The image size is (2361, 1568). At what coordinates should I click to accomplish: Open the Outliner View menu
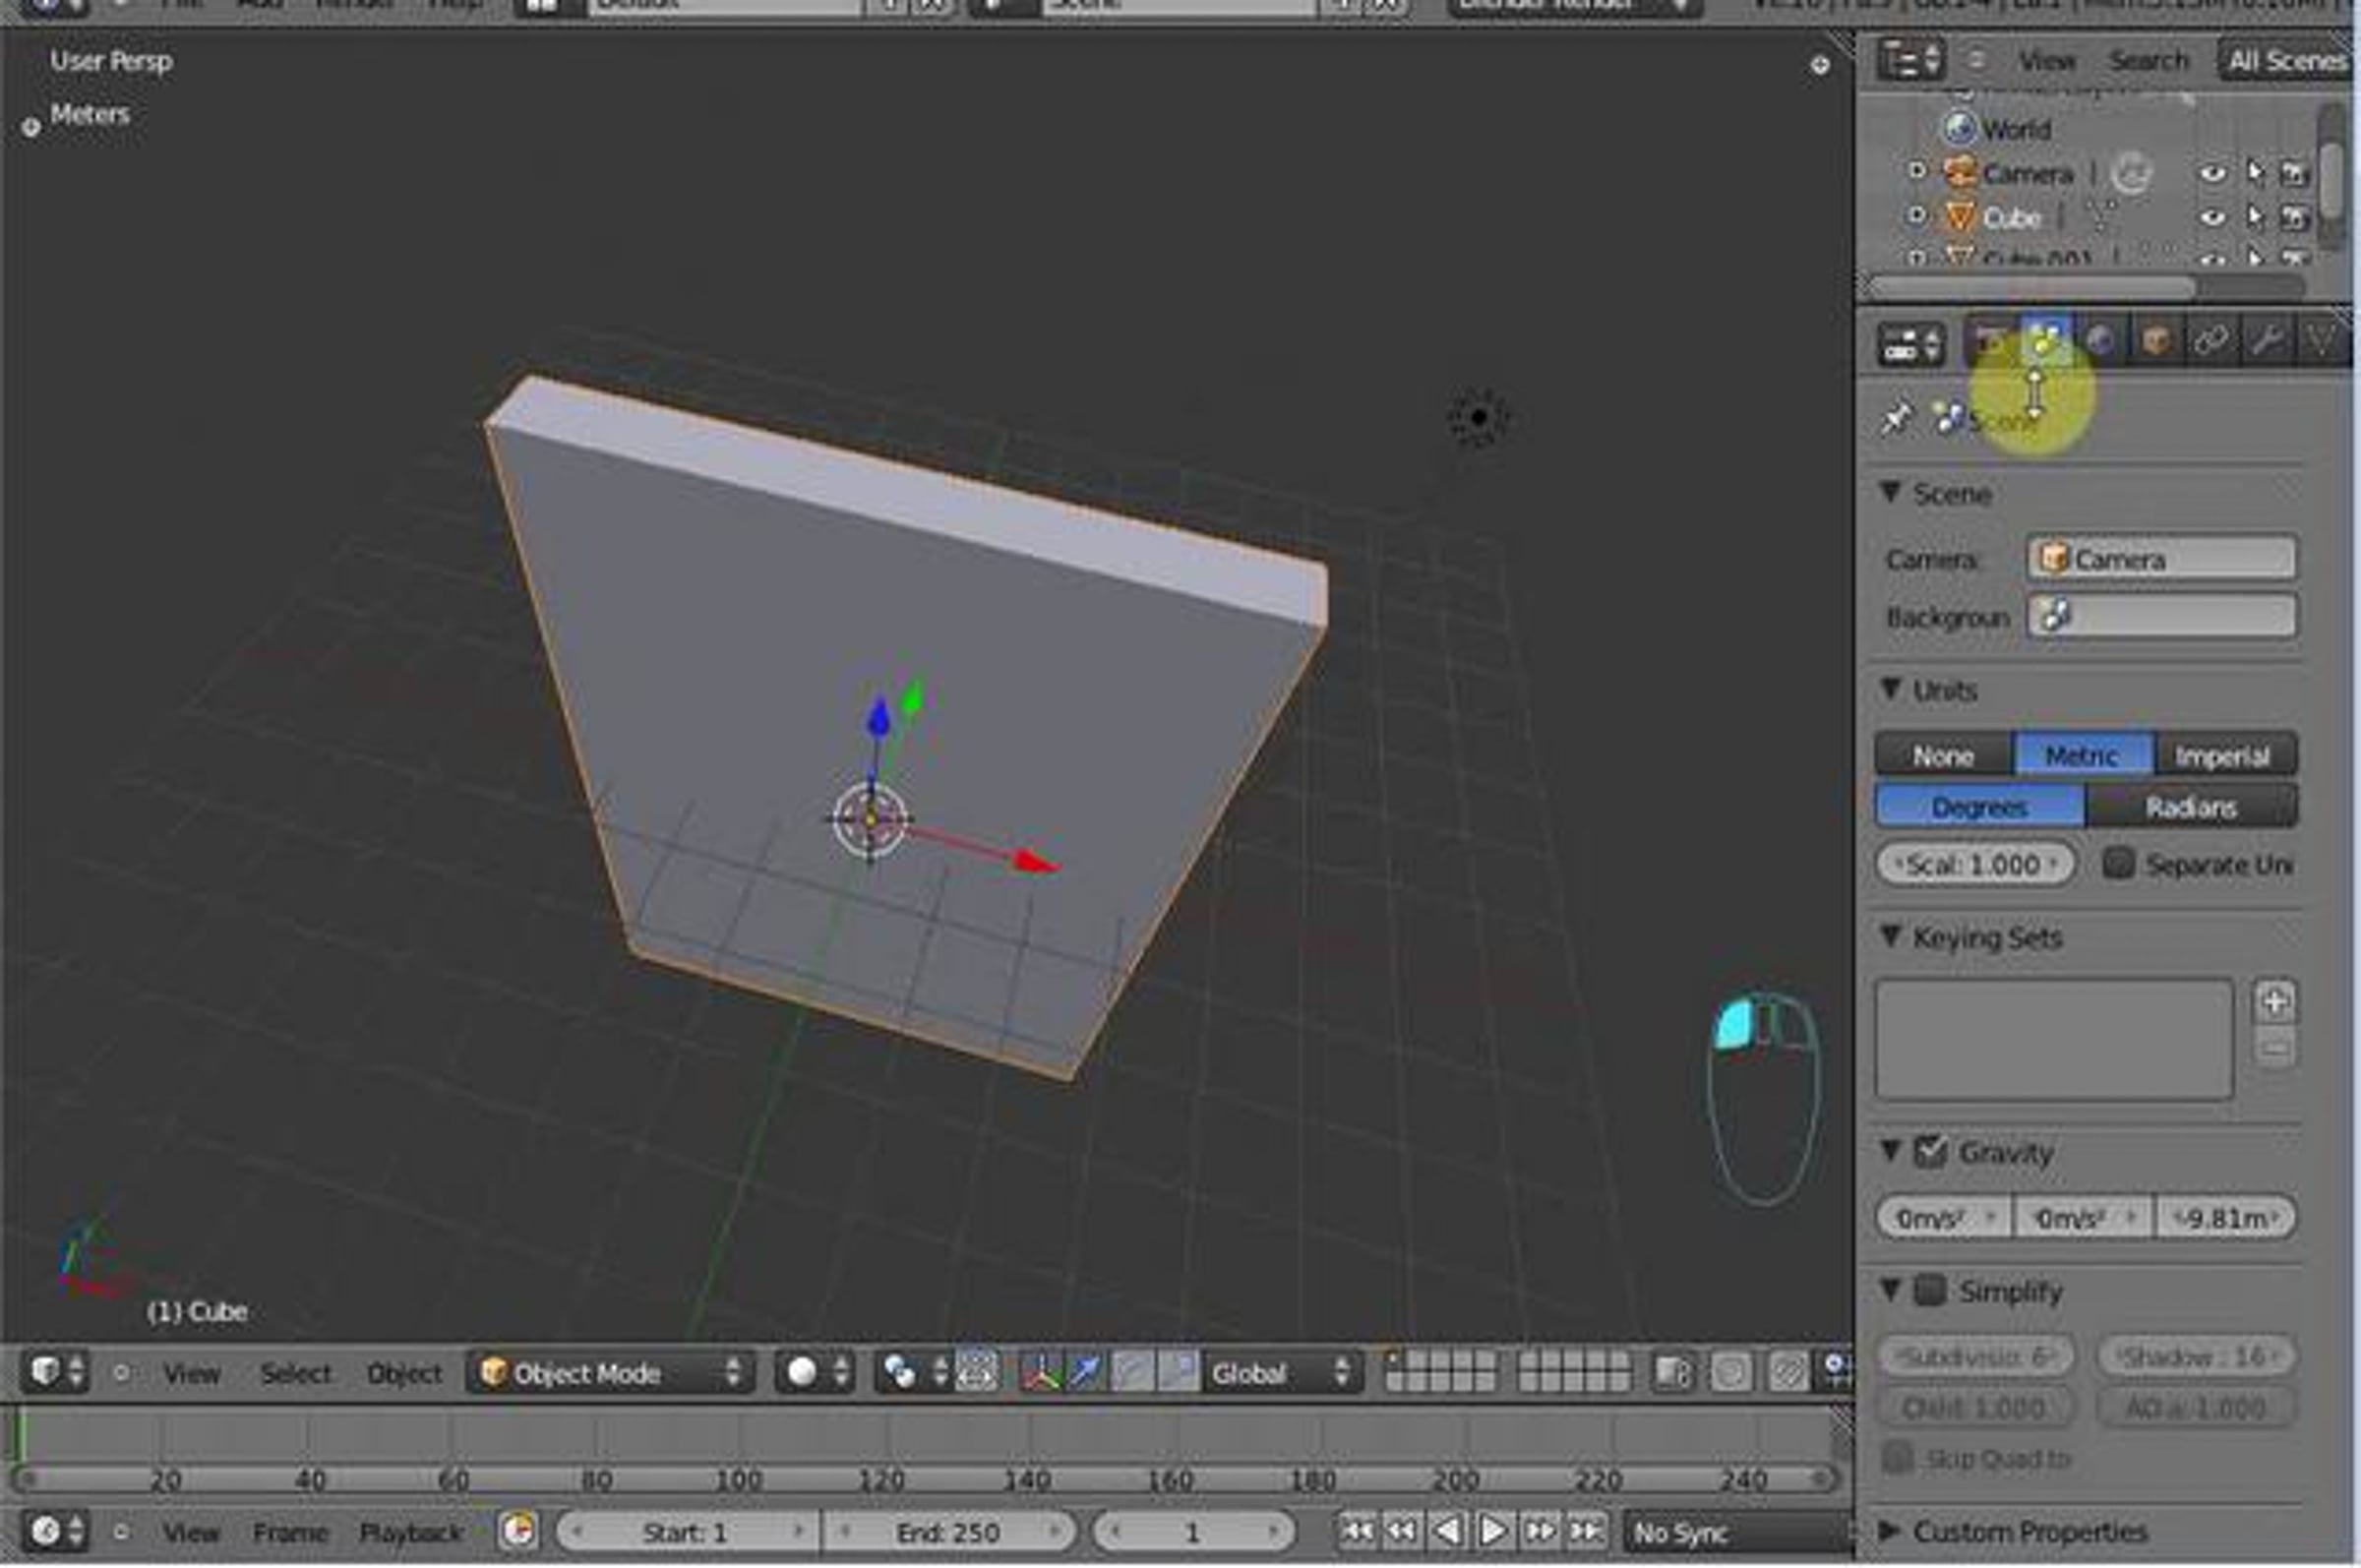coord(2047,60)
